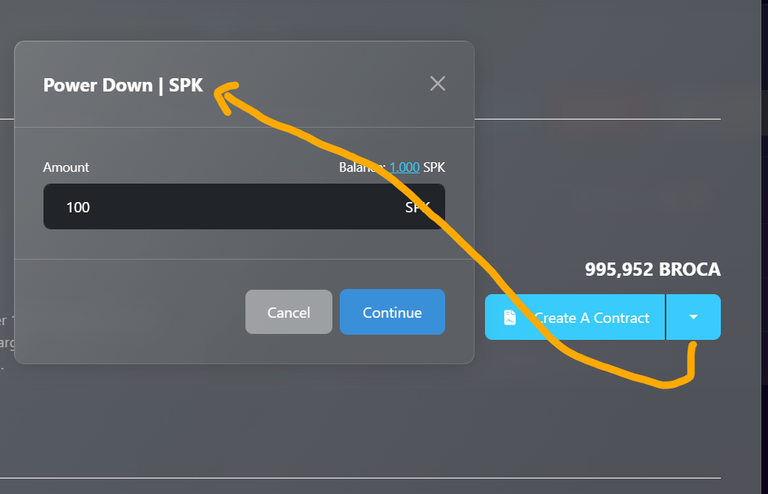The image size is (768, 494).
Task: Click the 100 value in the amount box
Action: click(78, 207)
